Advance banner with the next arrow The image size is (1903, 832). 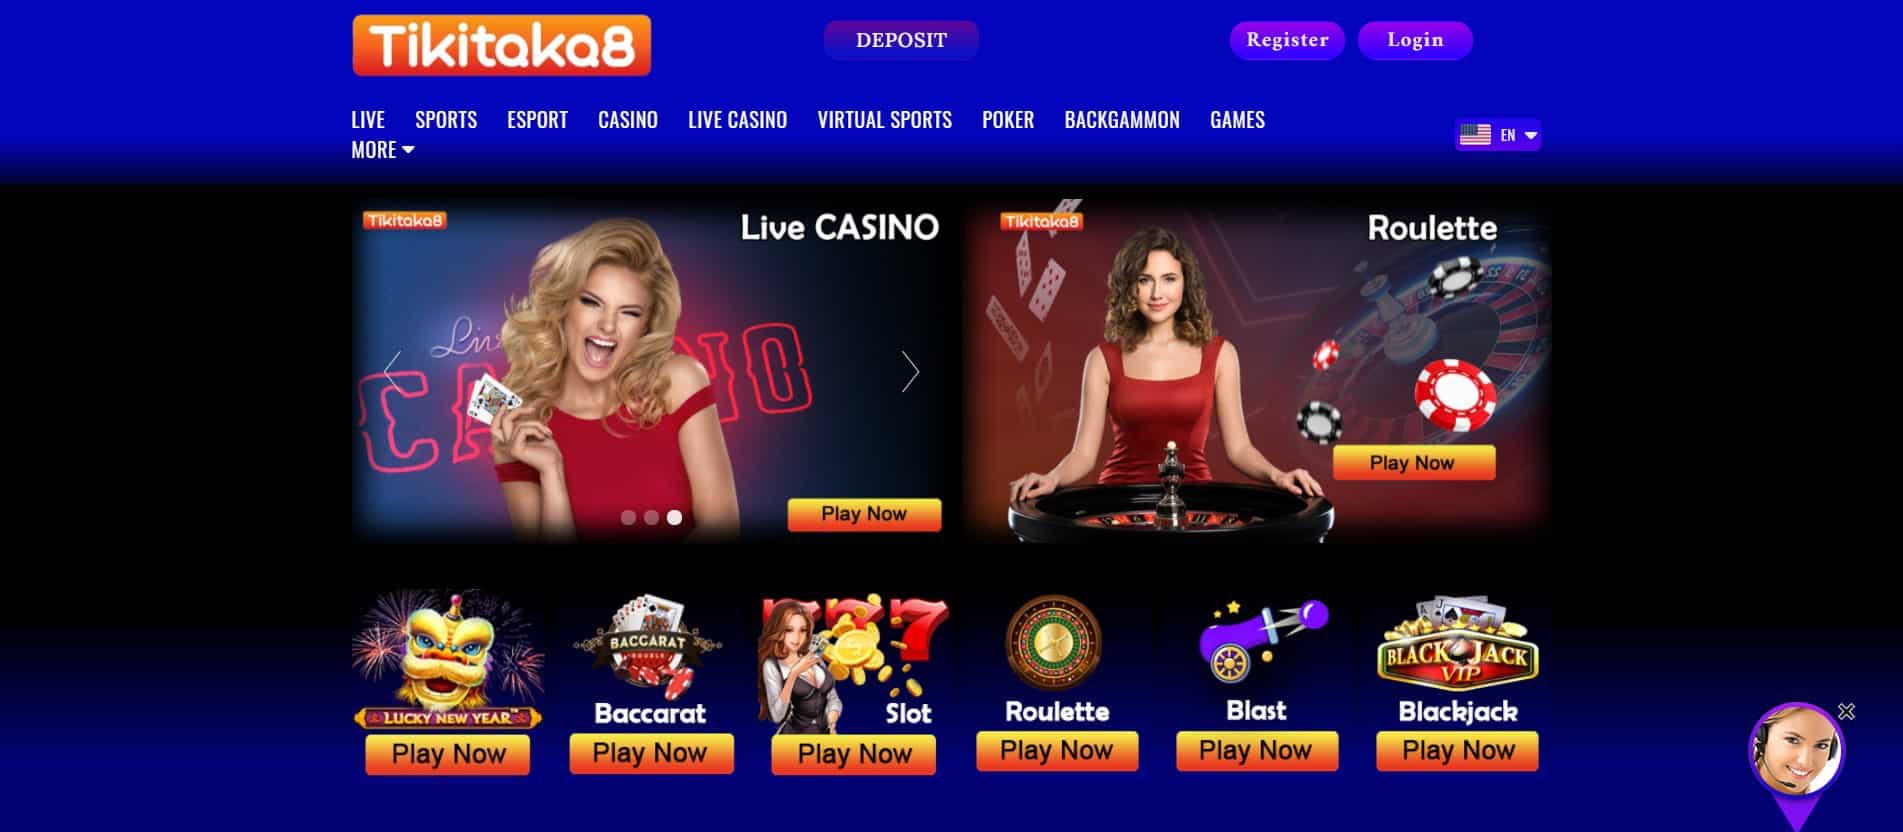[909, 371]
